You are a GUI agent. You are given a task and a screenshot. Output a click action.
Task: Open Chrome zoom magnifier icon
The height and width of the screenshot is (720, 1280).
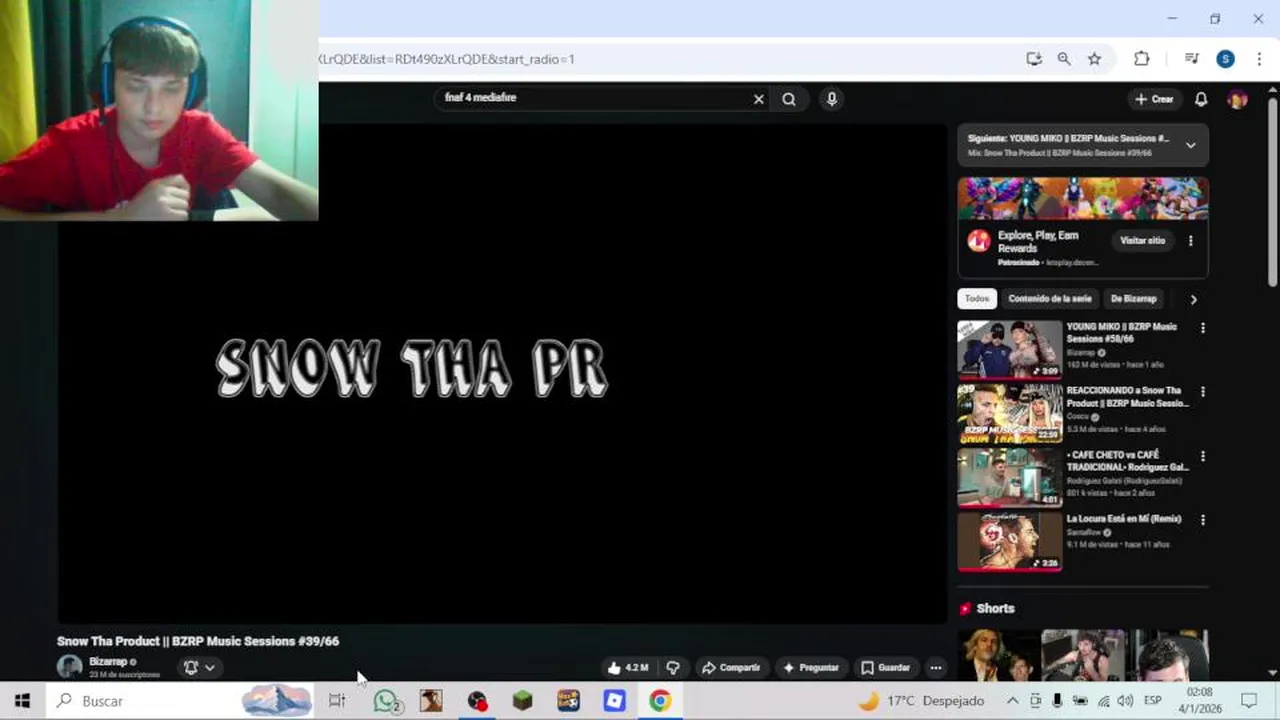1064,59
